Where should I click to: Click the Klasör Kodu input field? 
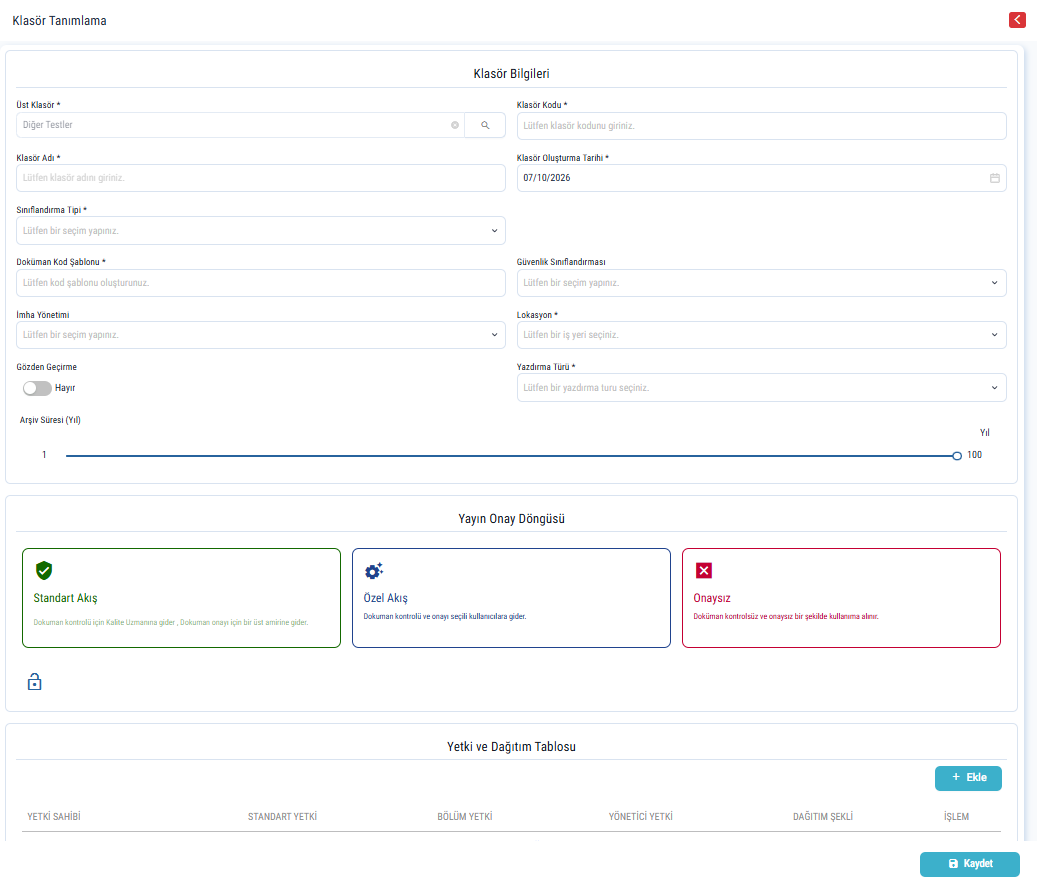tap(761, 126)
